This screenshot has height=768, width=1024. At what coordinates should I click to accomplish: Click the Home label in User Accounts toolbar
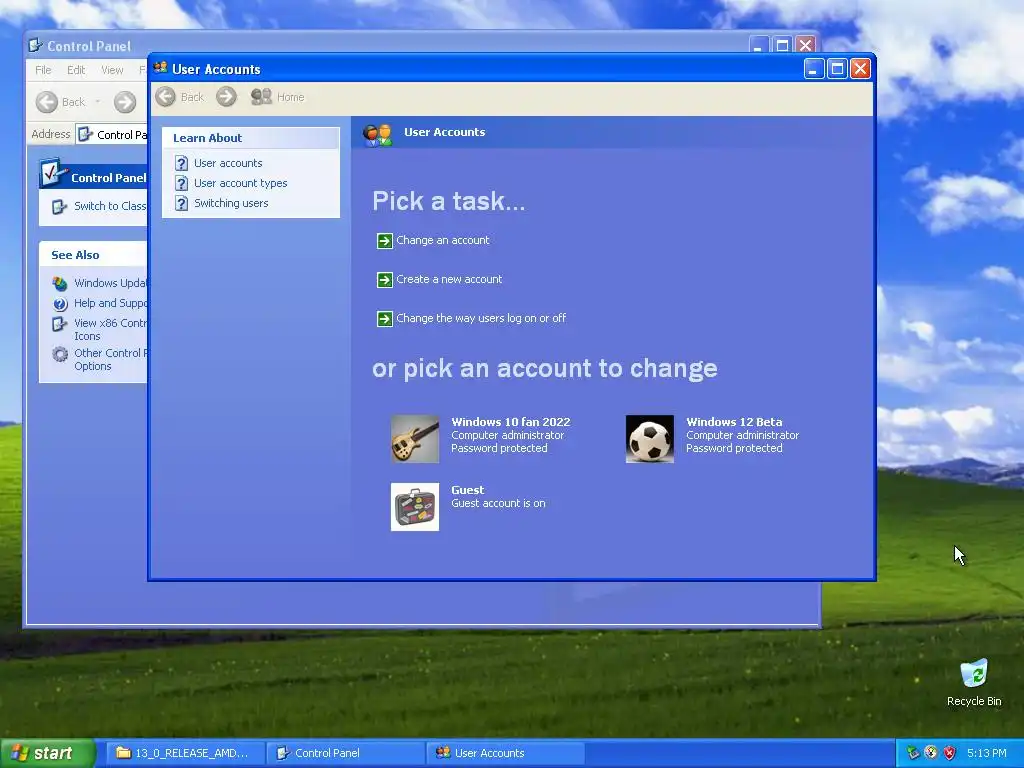(291, 97)
